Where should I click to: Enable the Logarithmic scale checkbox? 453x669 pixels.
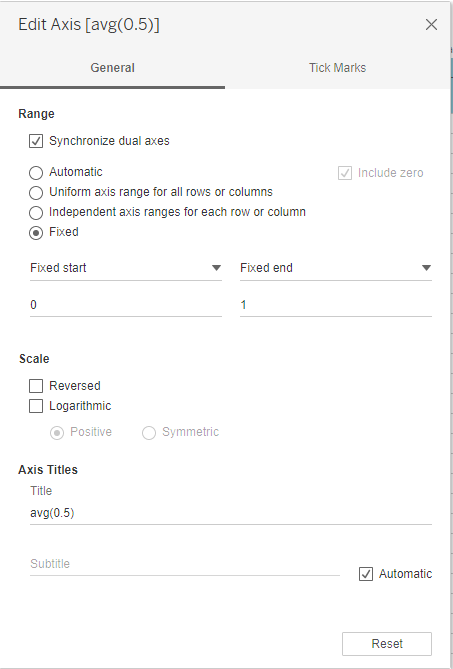pos(36,406)
